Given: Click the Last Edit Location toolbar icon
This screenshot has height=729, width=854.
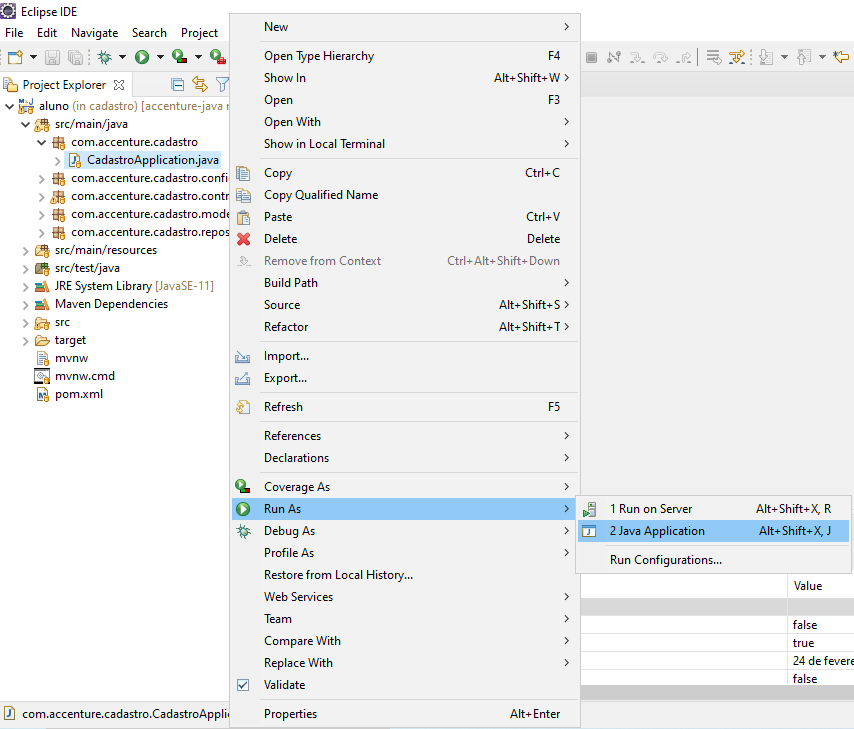Looking at the screenshot, I should click(841, 57).
